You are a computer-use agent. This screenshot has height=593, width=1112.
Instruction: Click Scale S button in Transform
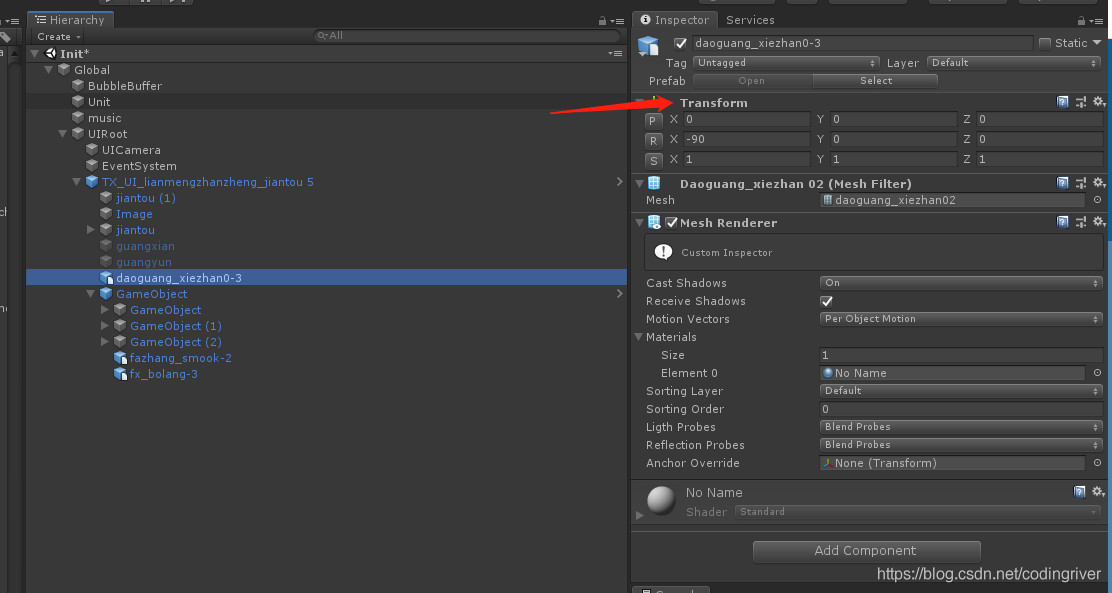click(653, 160)
